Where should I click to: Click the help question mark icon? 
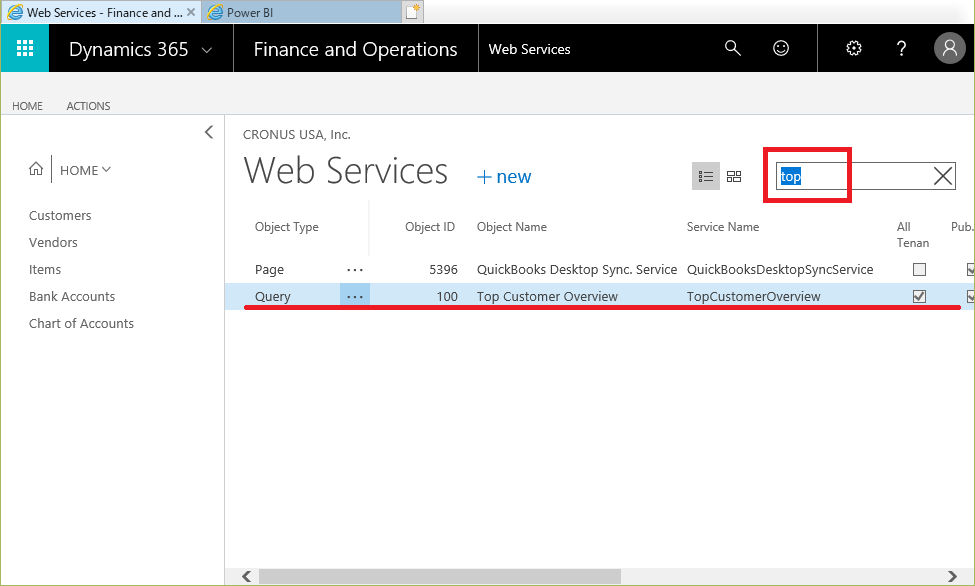click(x=901, y=48)
